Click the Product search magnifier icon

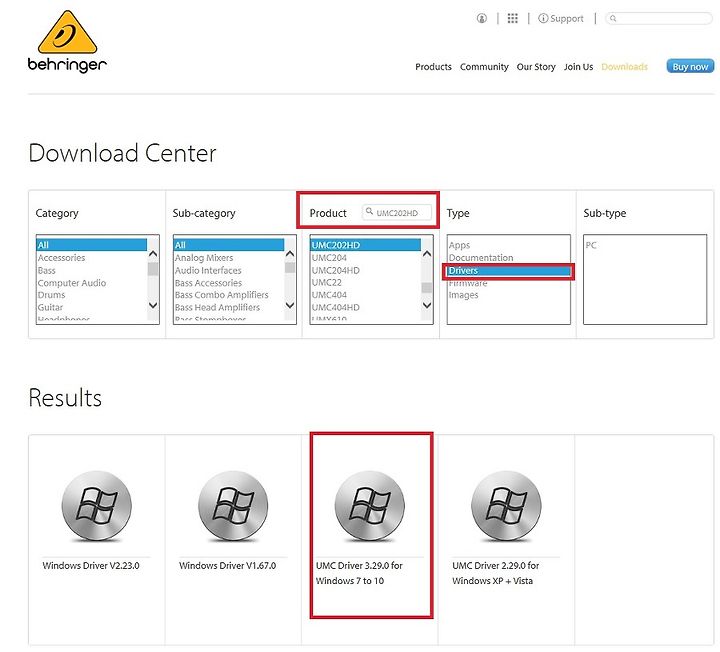(369, 212)
